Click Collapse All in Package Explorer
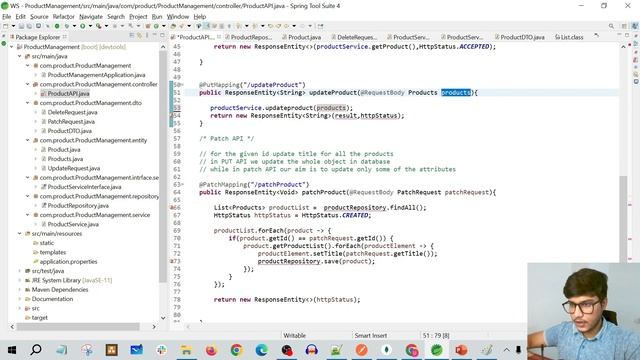640x360 pixels. point(132,36)
